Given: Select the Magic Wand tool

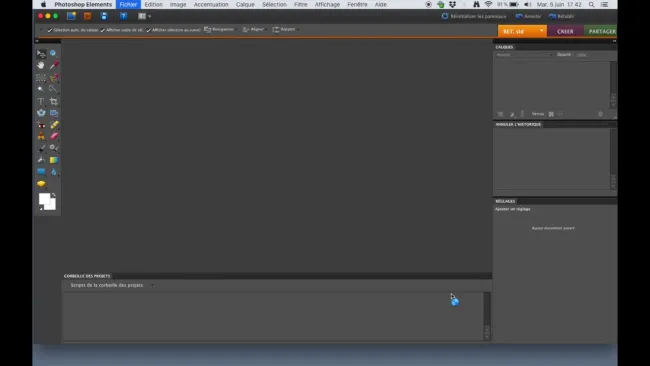Looking at the screenshot, I should pos(41,89).
